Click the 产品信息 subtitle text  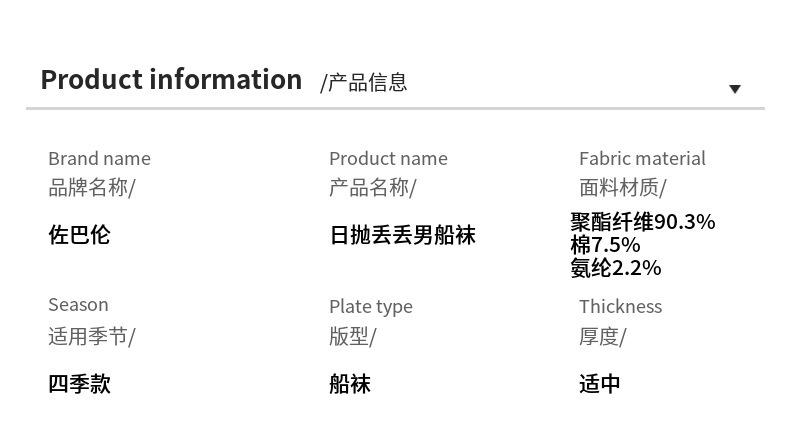(x=365, y=83)
